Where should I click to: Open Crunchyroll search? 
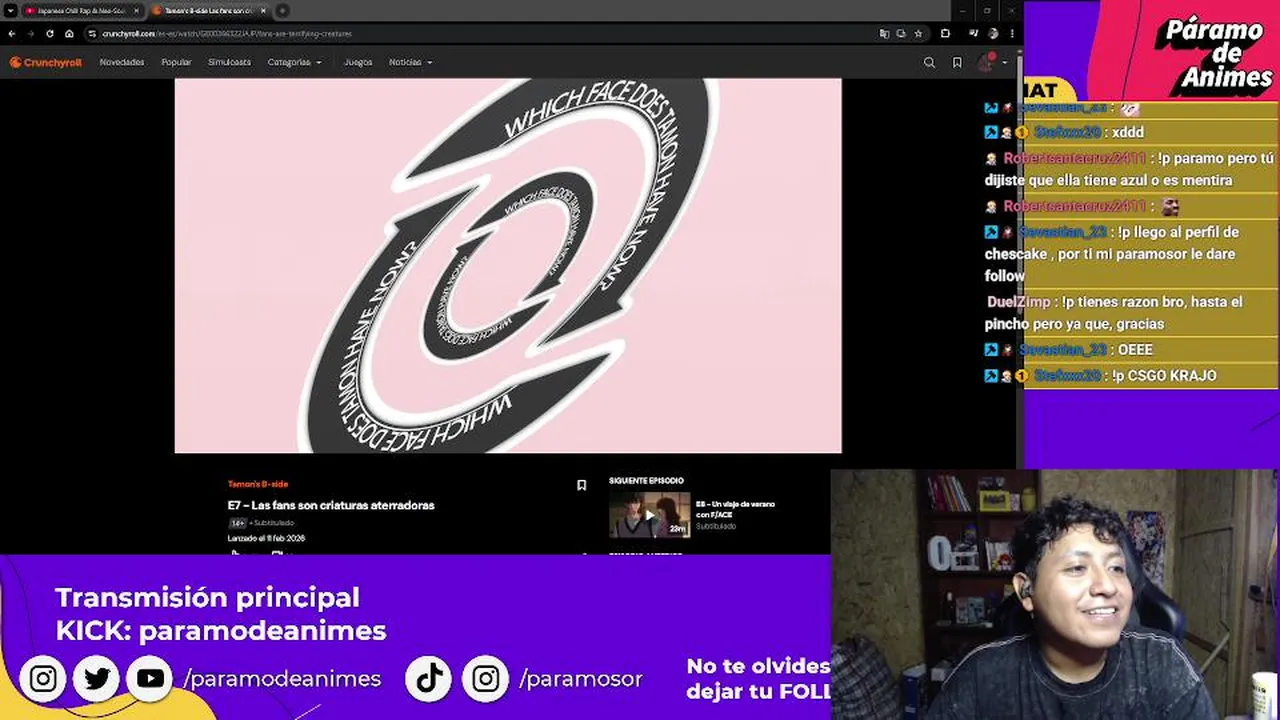coord(929,62)
